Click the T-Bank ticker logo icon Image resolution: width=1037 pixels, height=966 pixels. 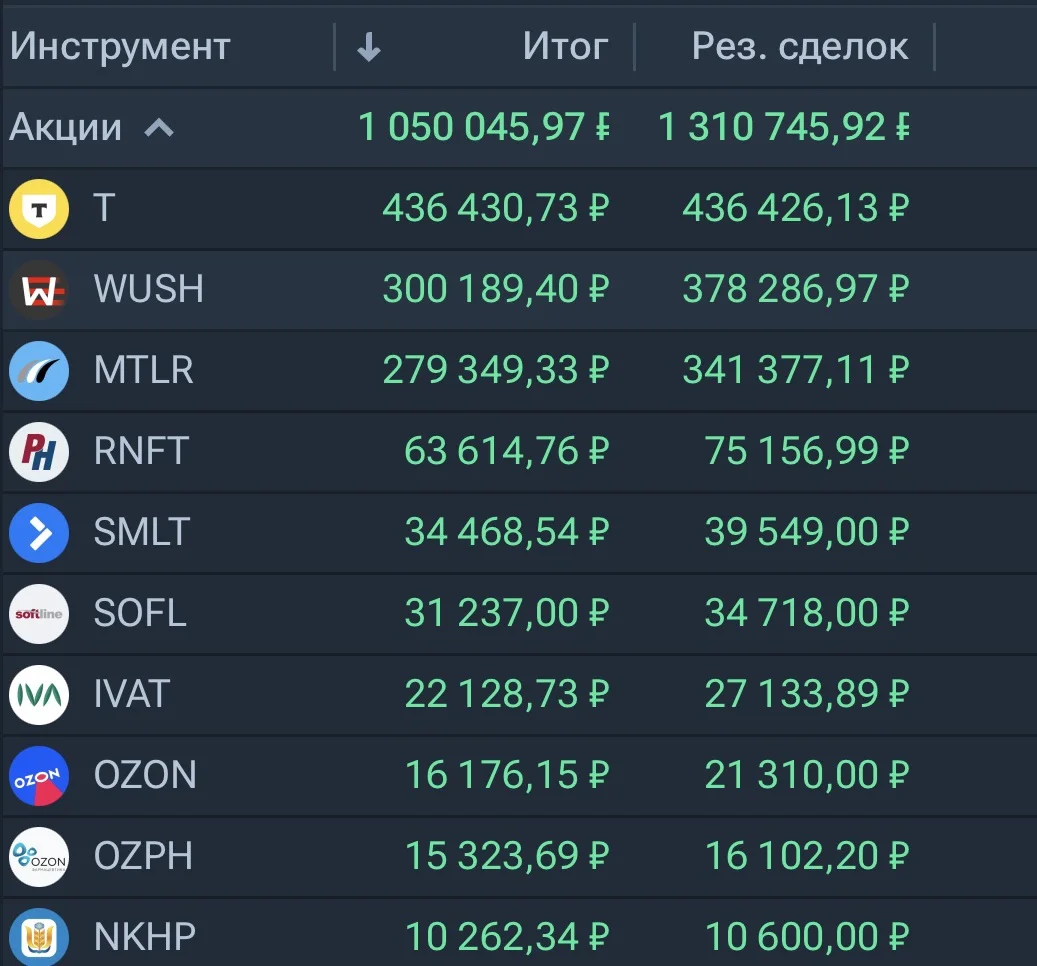(x=39, y=209)
